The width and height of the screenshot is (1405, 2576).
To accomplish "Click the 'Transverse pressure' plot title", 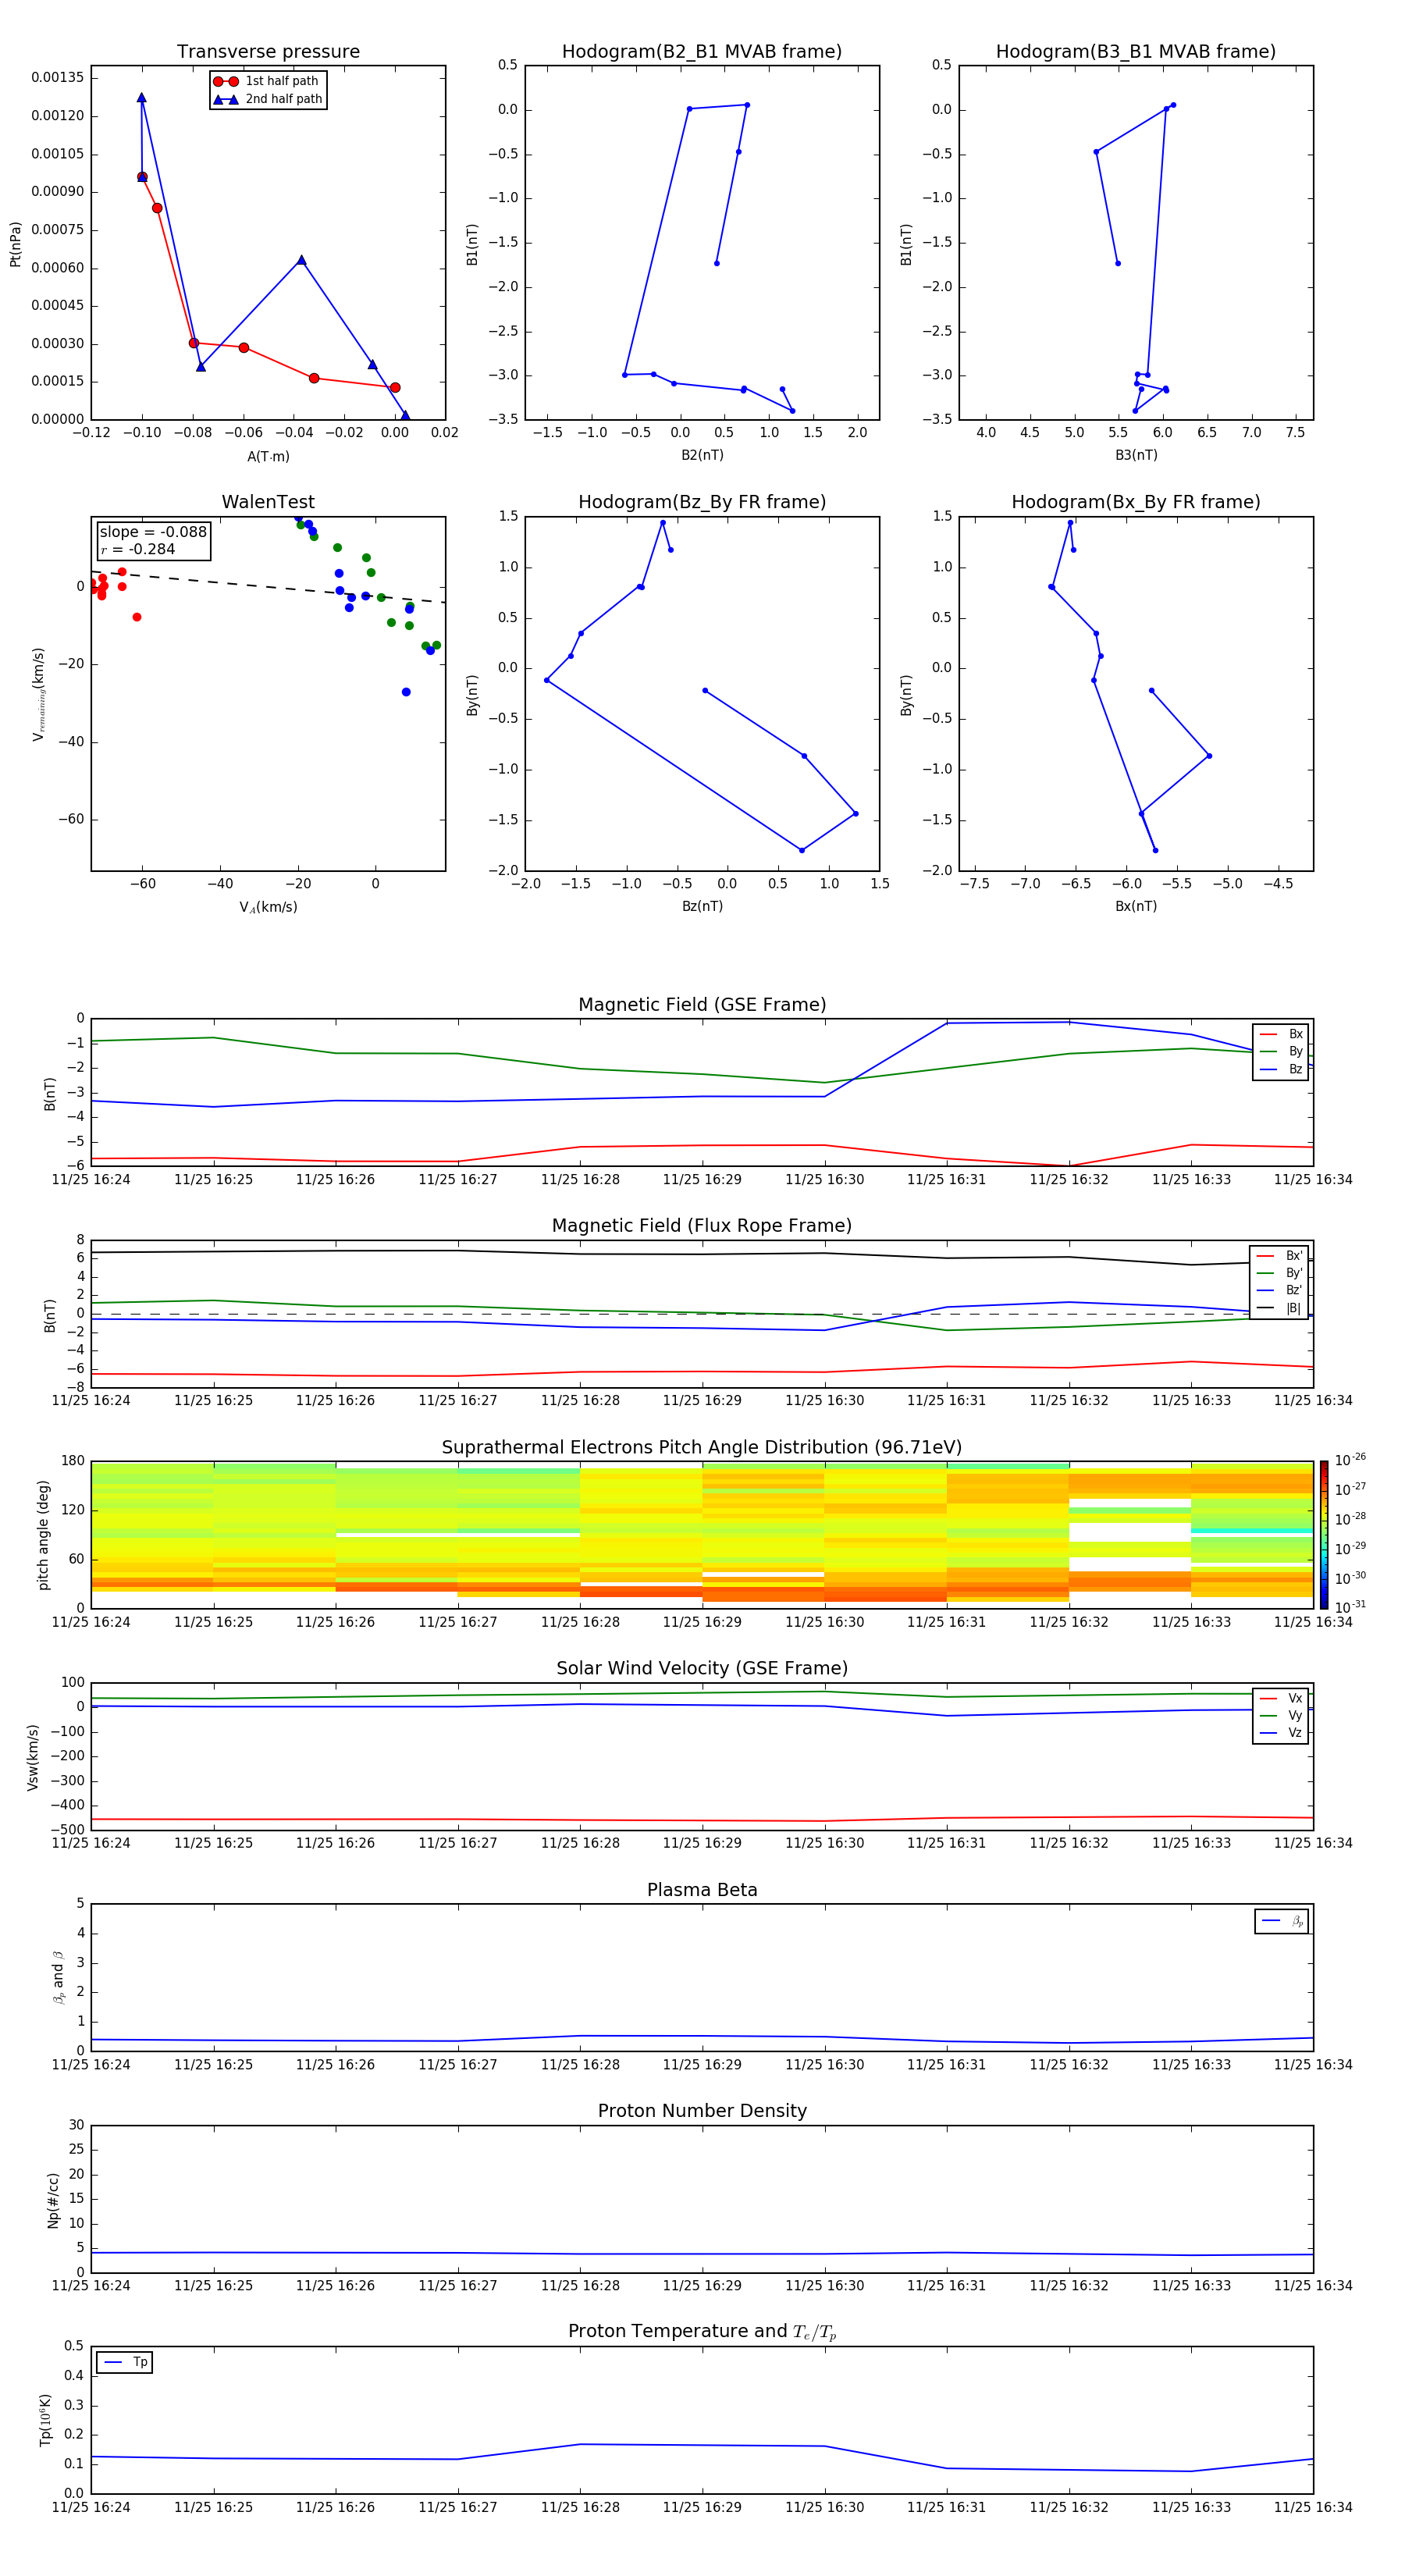I will tap(268, 51).
